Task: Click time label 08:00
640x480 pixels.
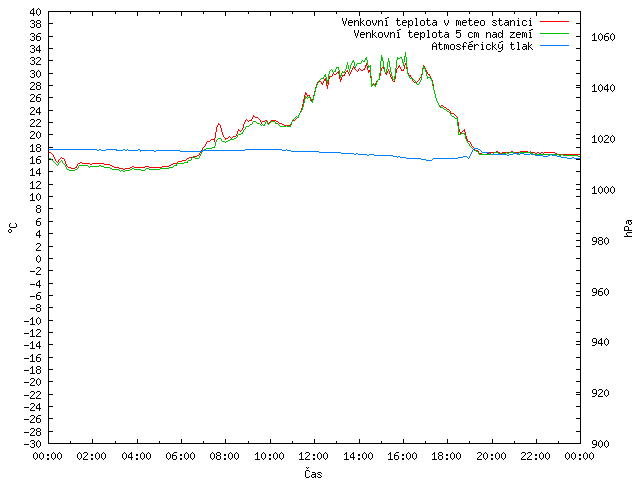Action: click(225, 456)
